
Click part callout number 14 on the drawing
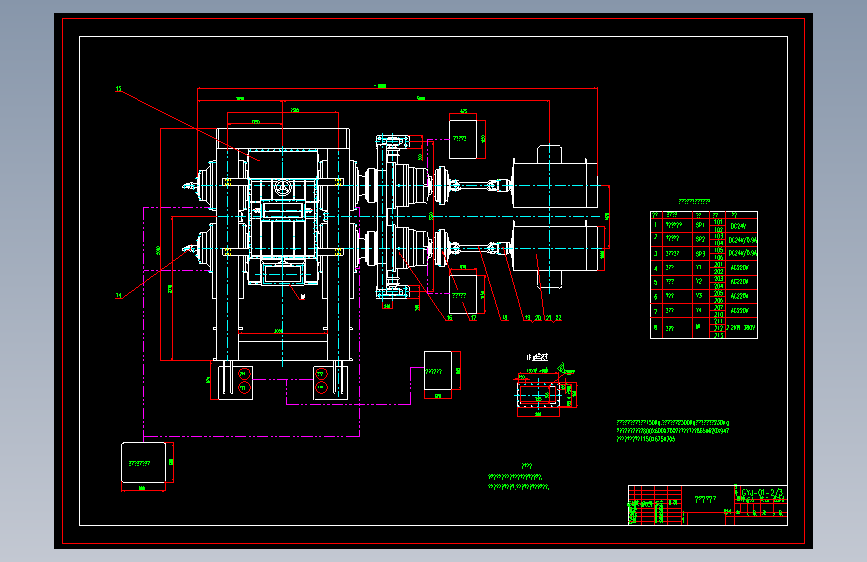point(118,296)
